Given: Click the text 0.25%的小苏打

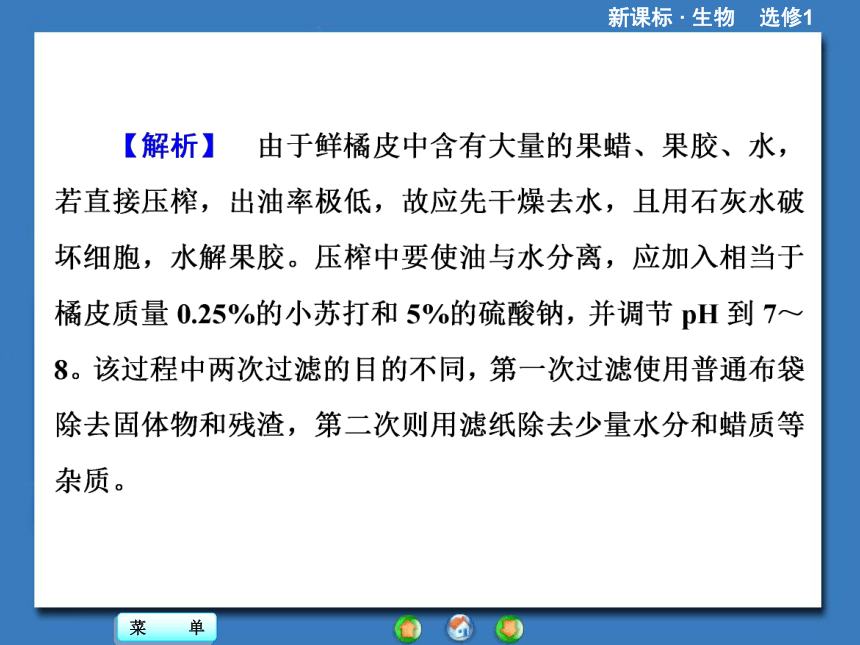Looking at the screenshot, I should (273, 314).
